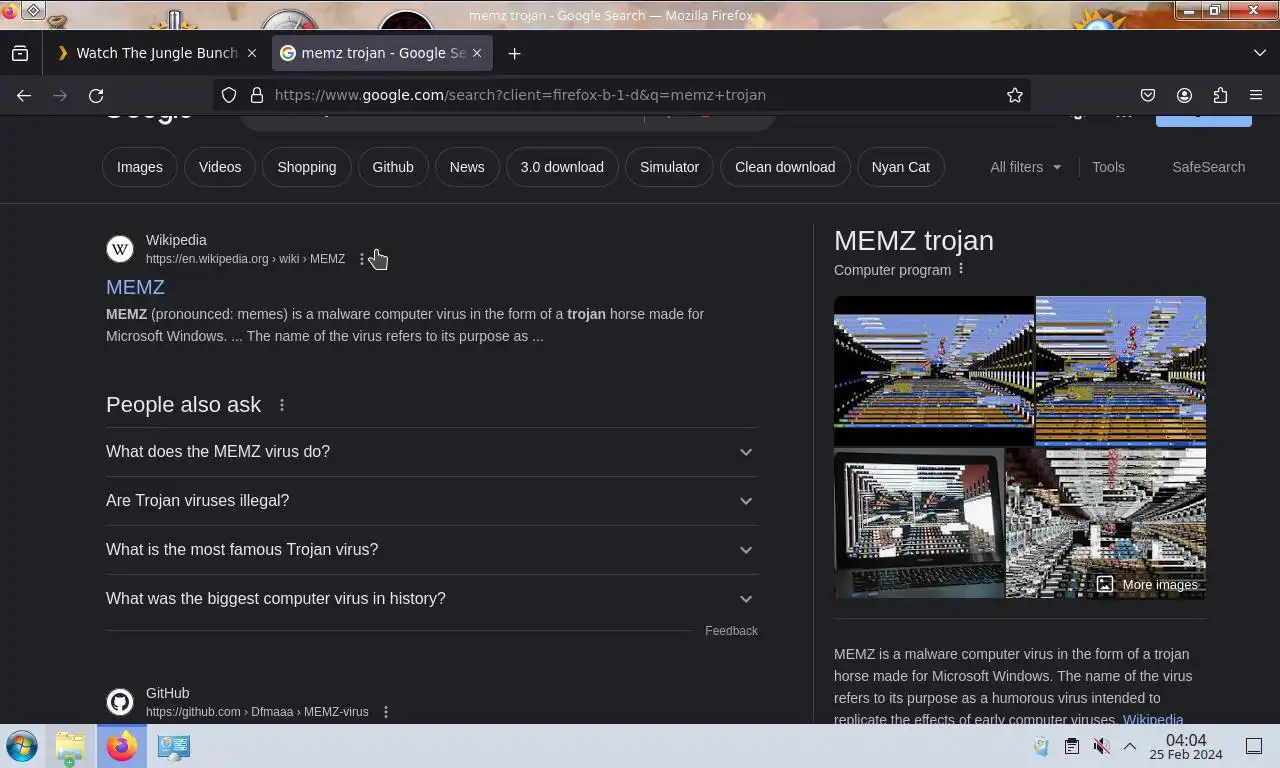Image resolution: width=1280 pixels, height=768 pixels.
Task: Open top-left MEMZ tunnel effect image
Action: click(934, 371)
